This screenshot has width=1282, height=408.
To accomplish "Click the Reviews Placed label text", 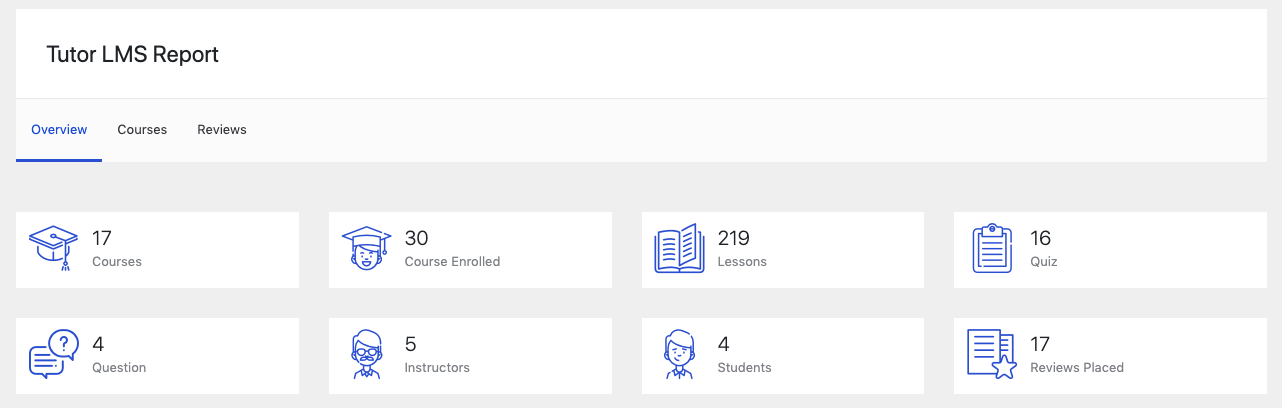I will [1077, 368].
